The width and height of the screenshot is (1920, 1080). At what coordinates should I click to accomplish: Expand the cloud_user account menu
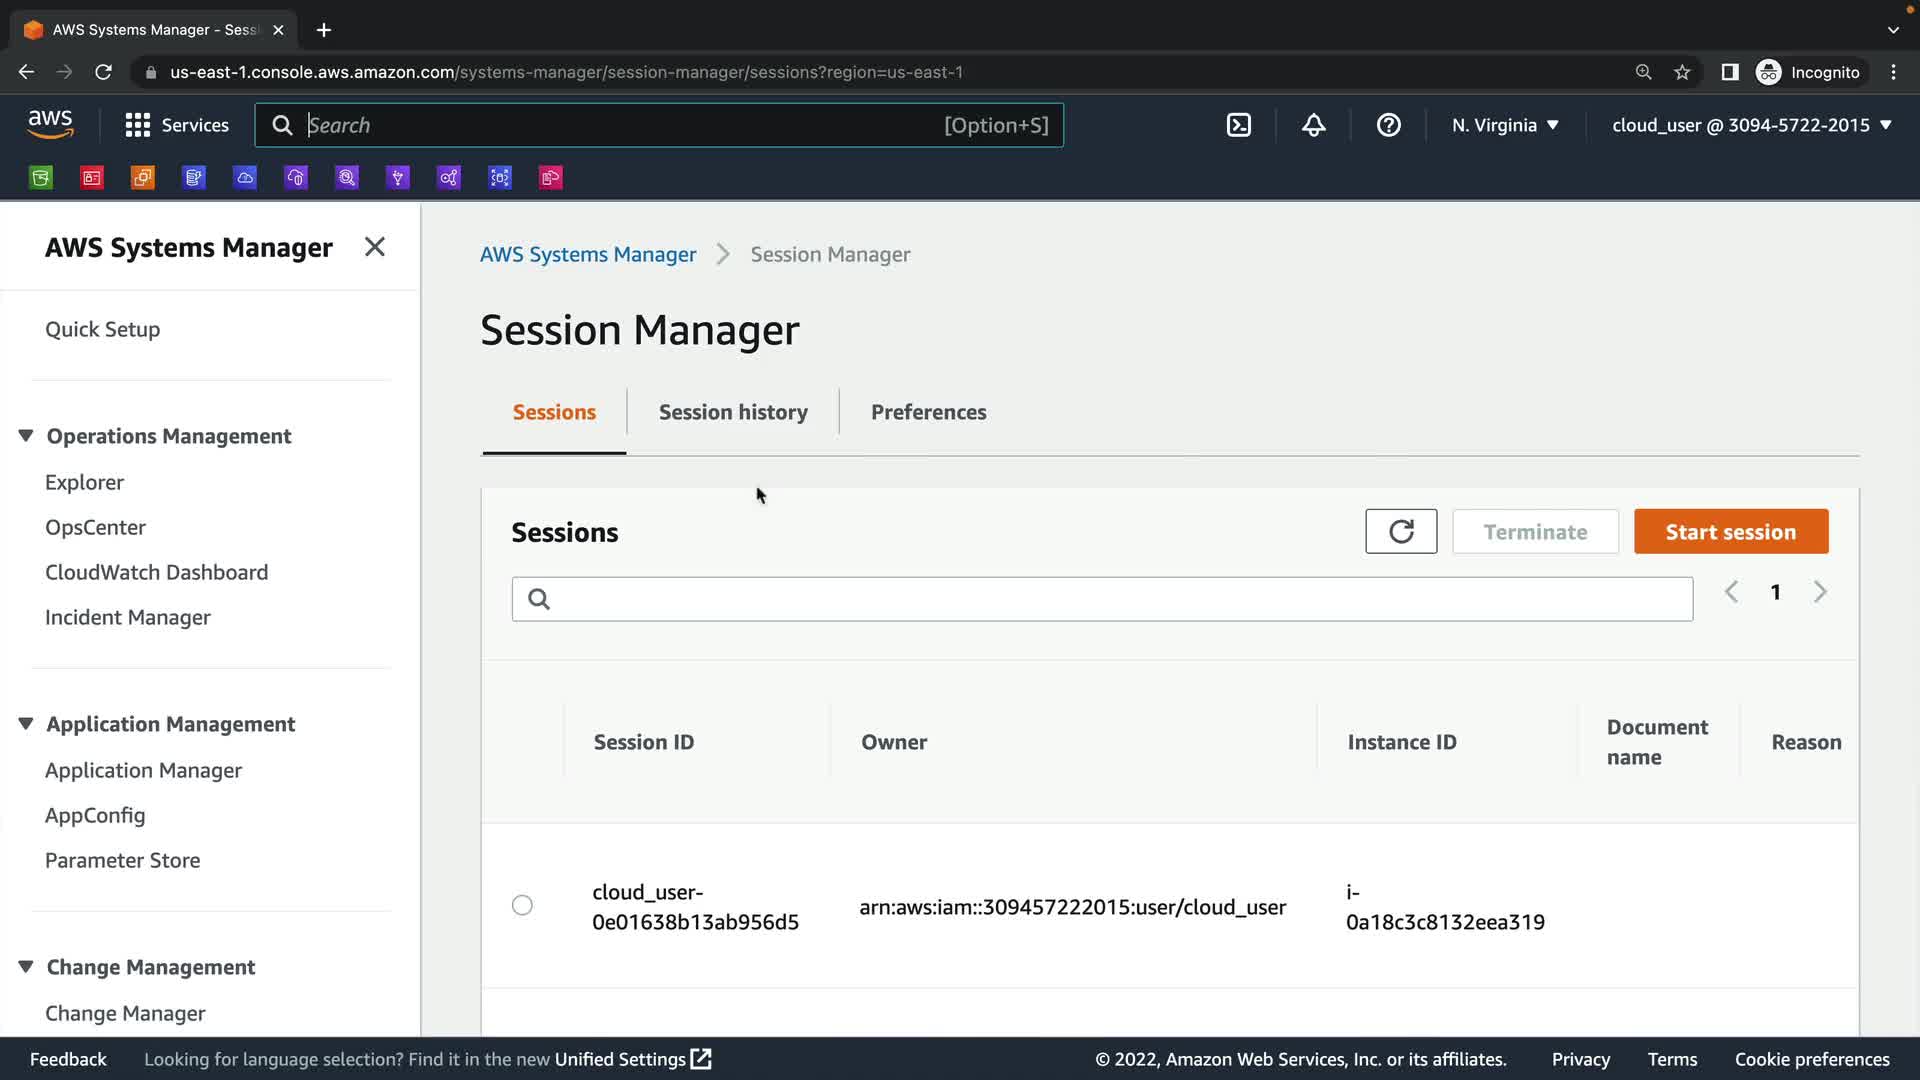click(1751, 125)
